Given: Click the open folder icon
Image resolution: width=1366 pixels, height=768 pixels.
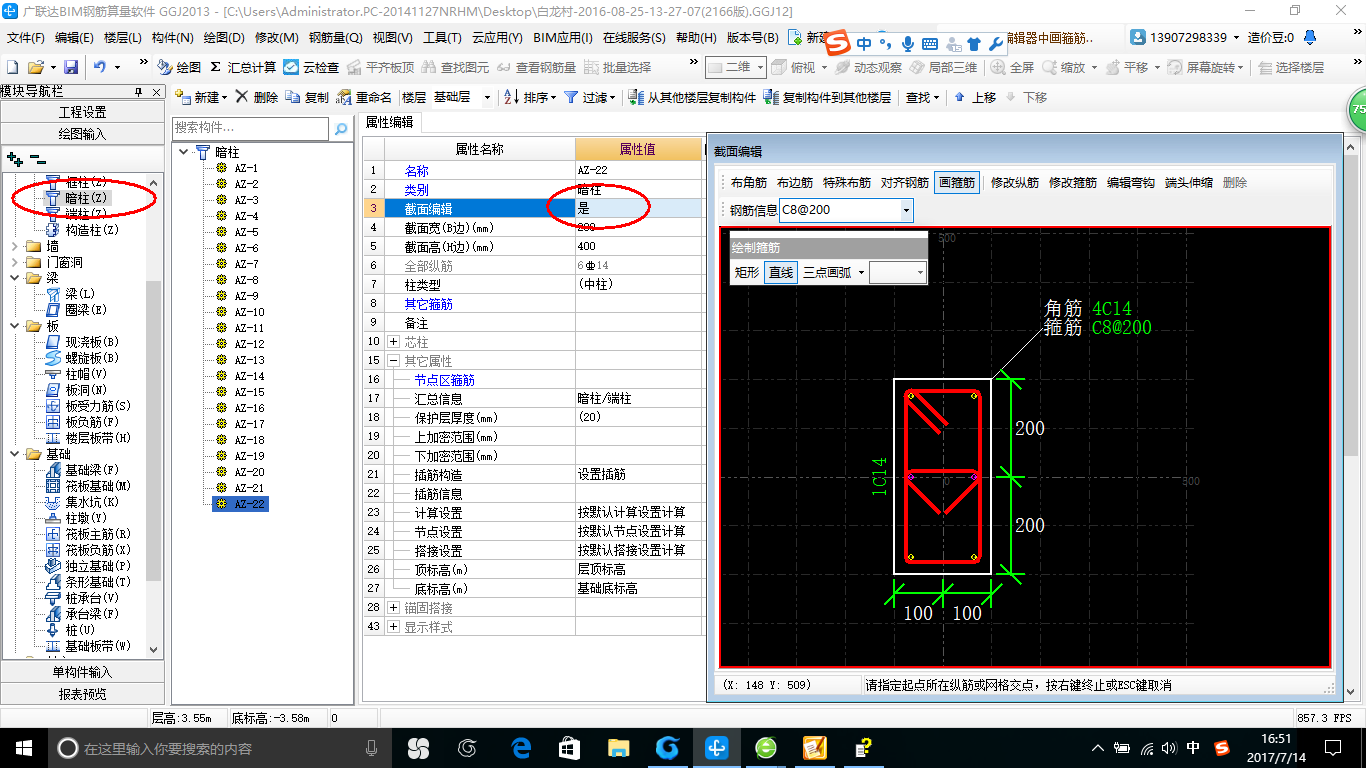Looking at the screenshot, I should [x=35, y=67].
